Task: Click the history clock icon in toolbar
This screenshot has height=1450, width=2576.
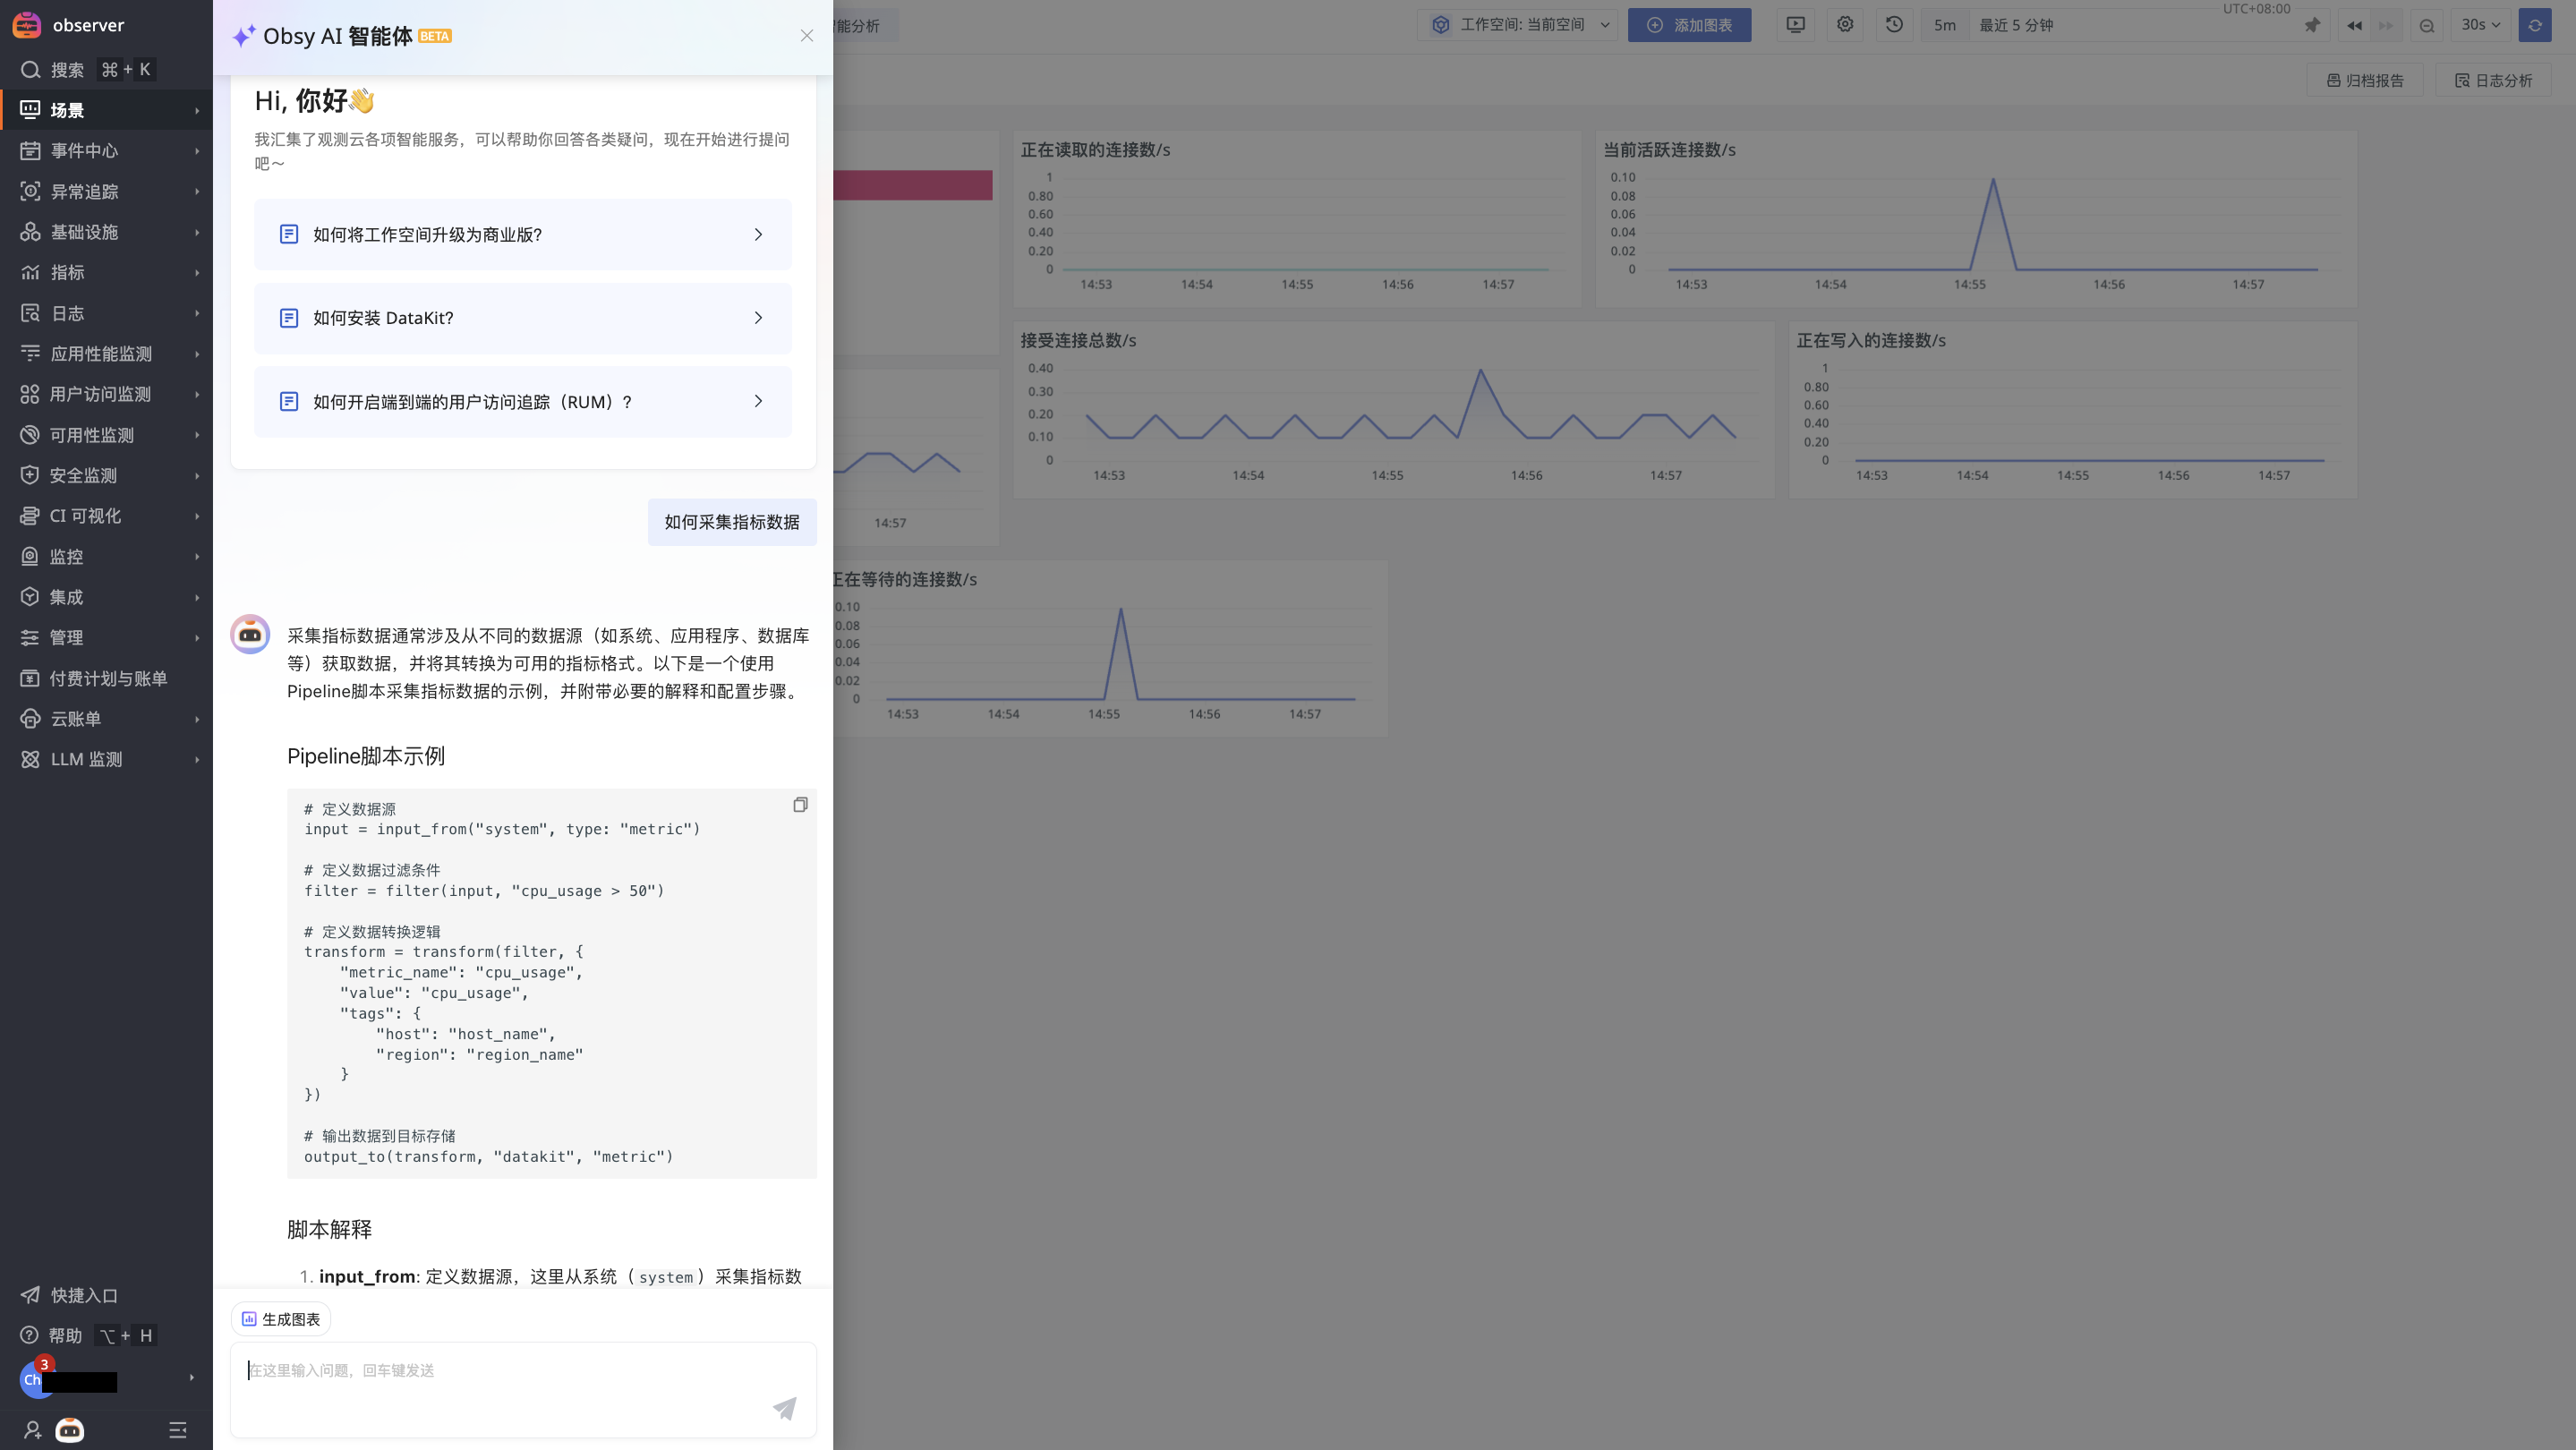Action: pos(1894,25)
